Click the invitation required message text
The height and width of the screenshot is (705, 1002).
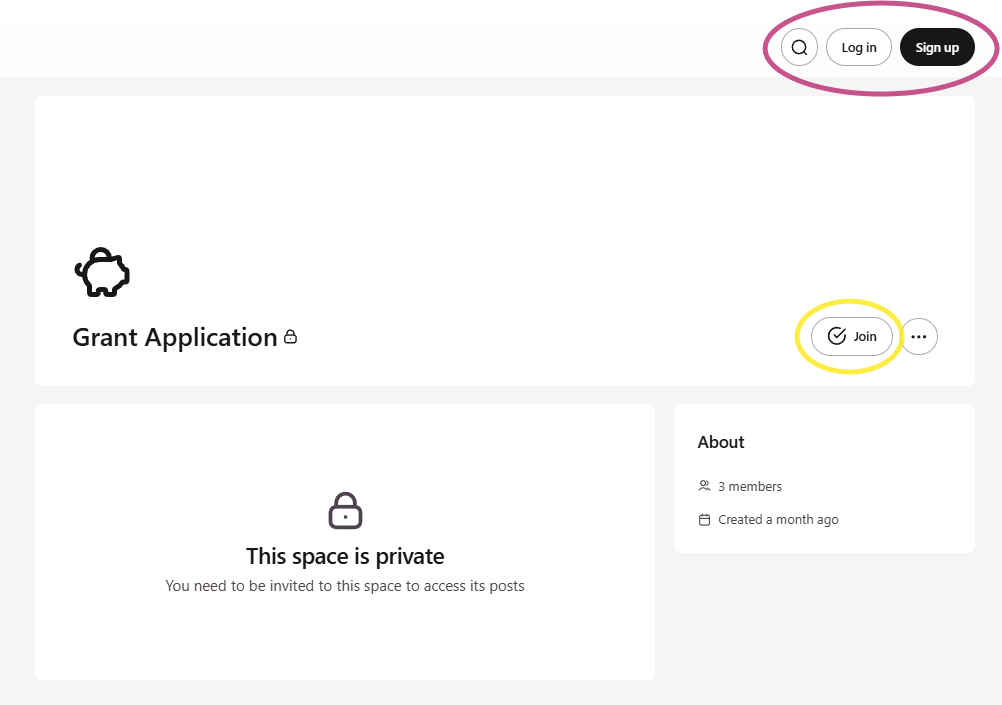coord(345,586)
